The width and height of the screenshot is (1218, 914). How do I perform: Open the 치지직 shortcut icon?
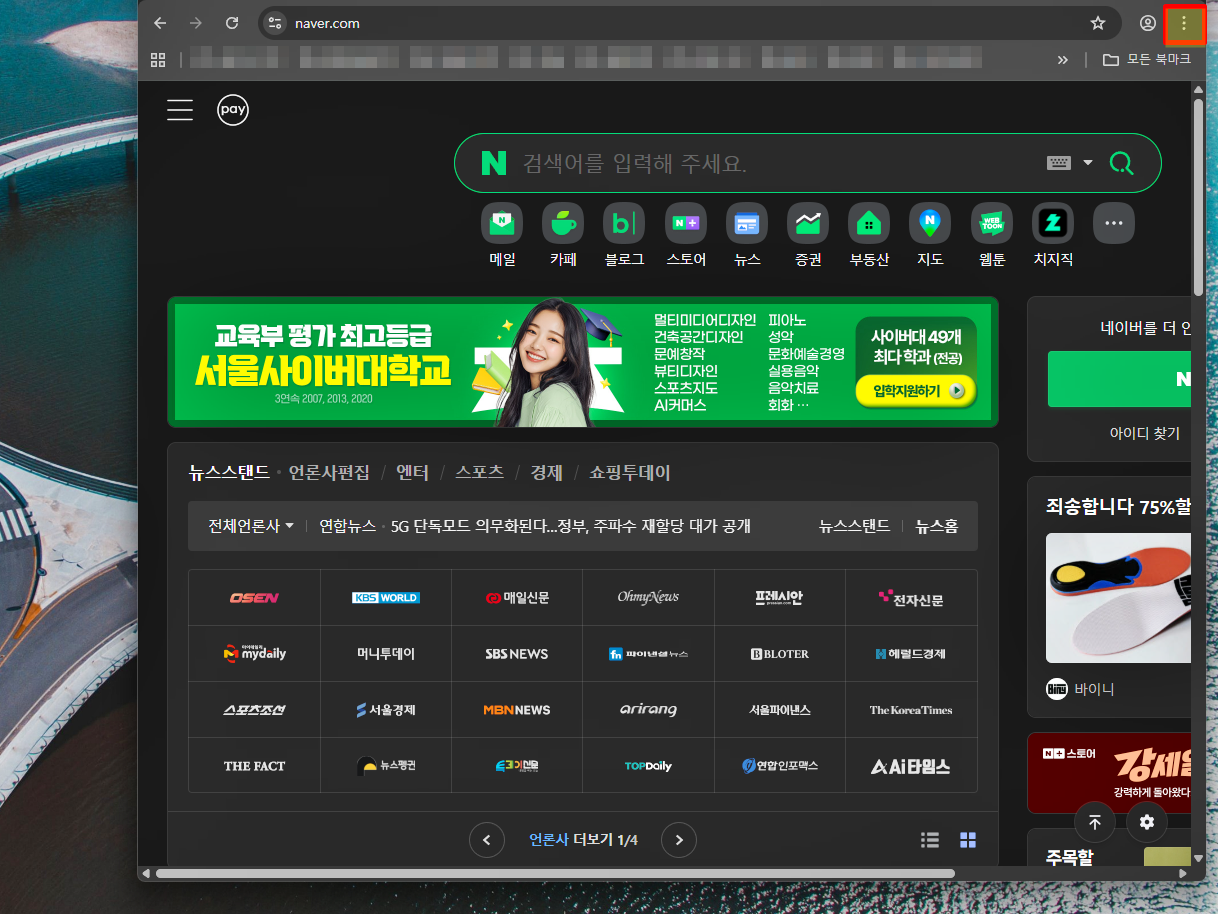coord(1053,223)
